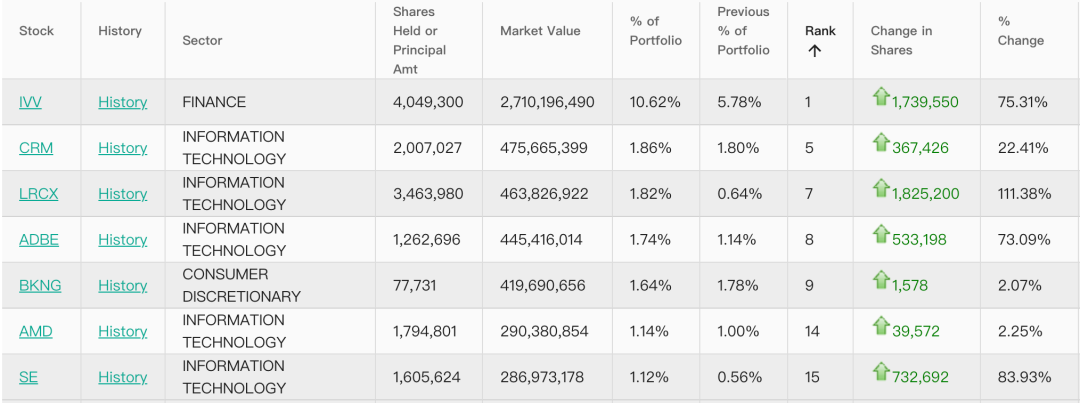The width and height of the screenshot is (1080, 403).
Task: Click the green arrow in LRCX row
Action: pyautogui.click(x=880, y=189)
